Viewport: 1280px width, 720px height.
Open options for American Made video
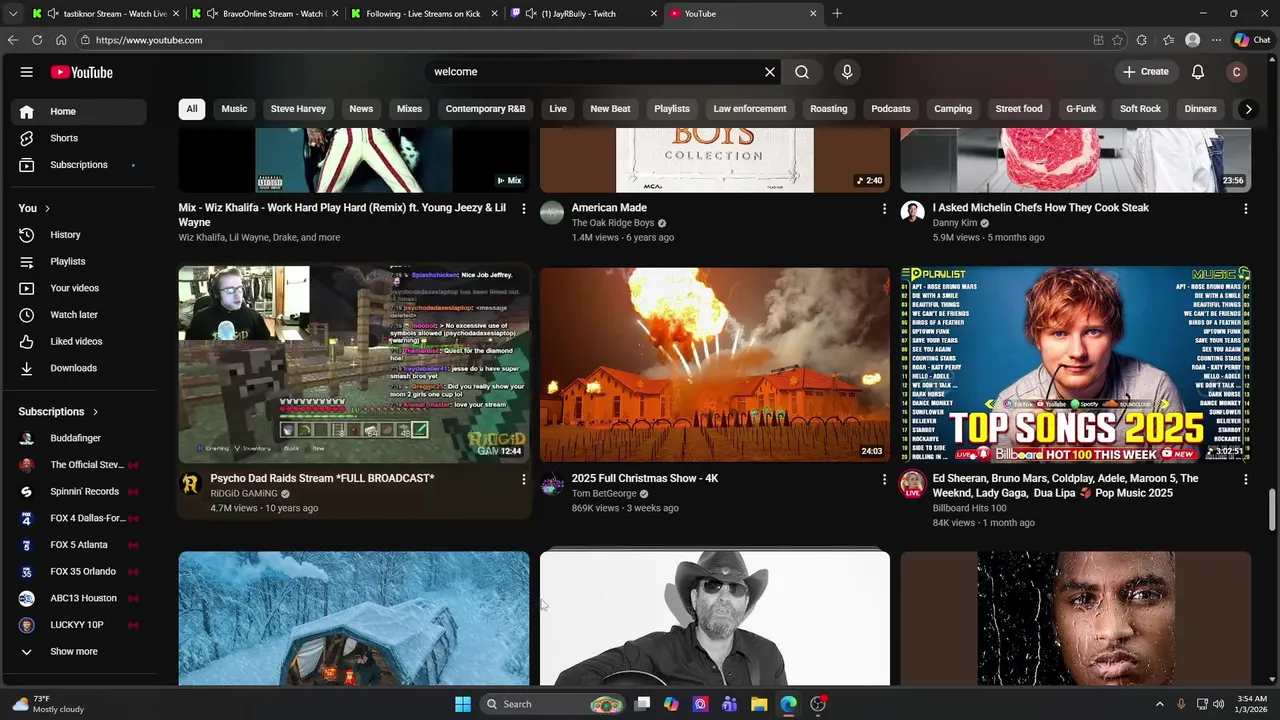coord(884,209)
